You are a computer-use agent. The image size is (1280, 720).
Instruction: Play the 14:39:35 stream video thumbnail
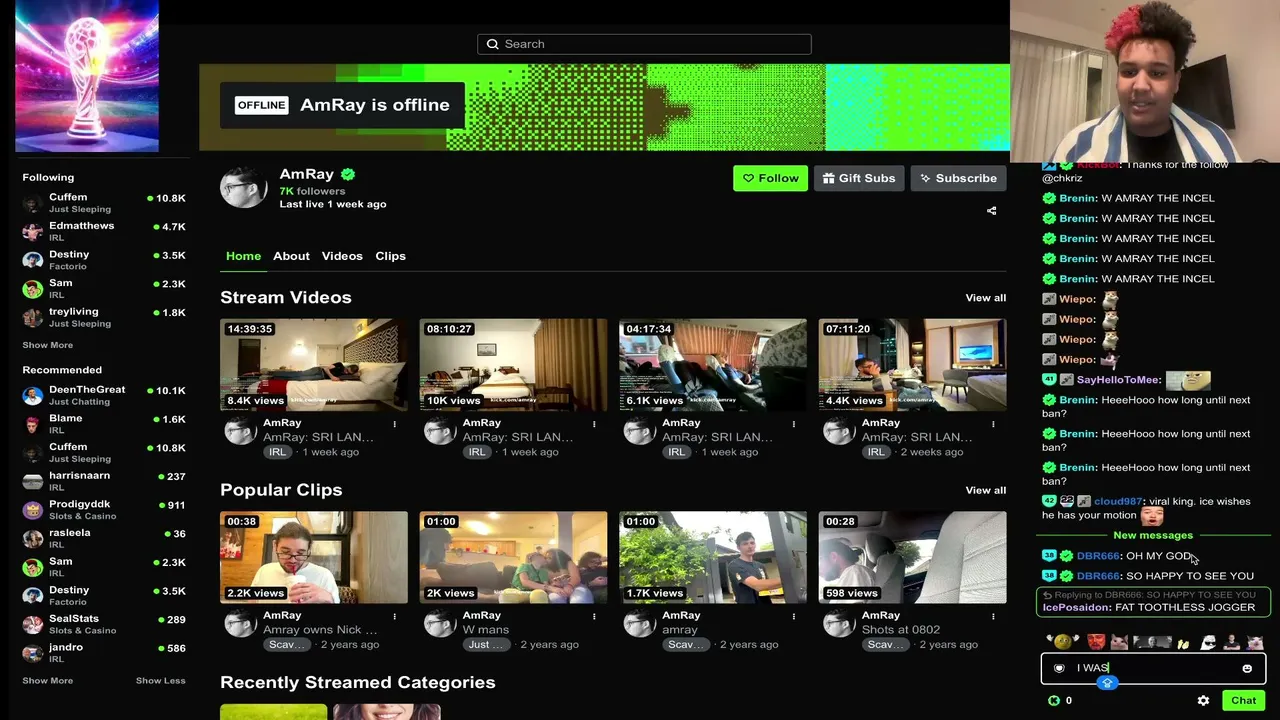click(x=314, y=365)
